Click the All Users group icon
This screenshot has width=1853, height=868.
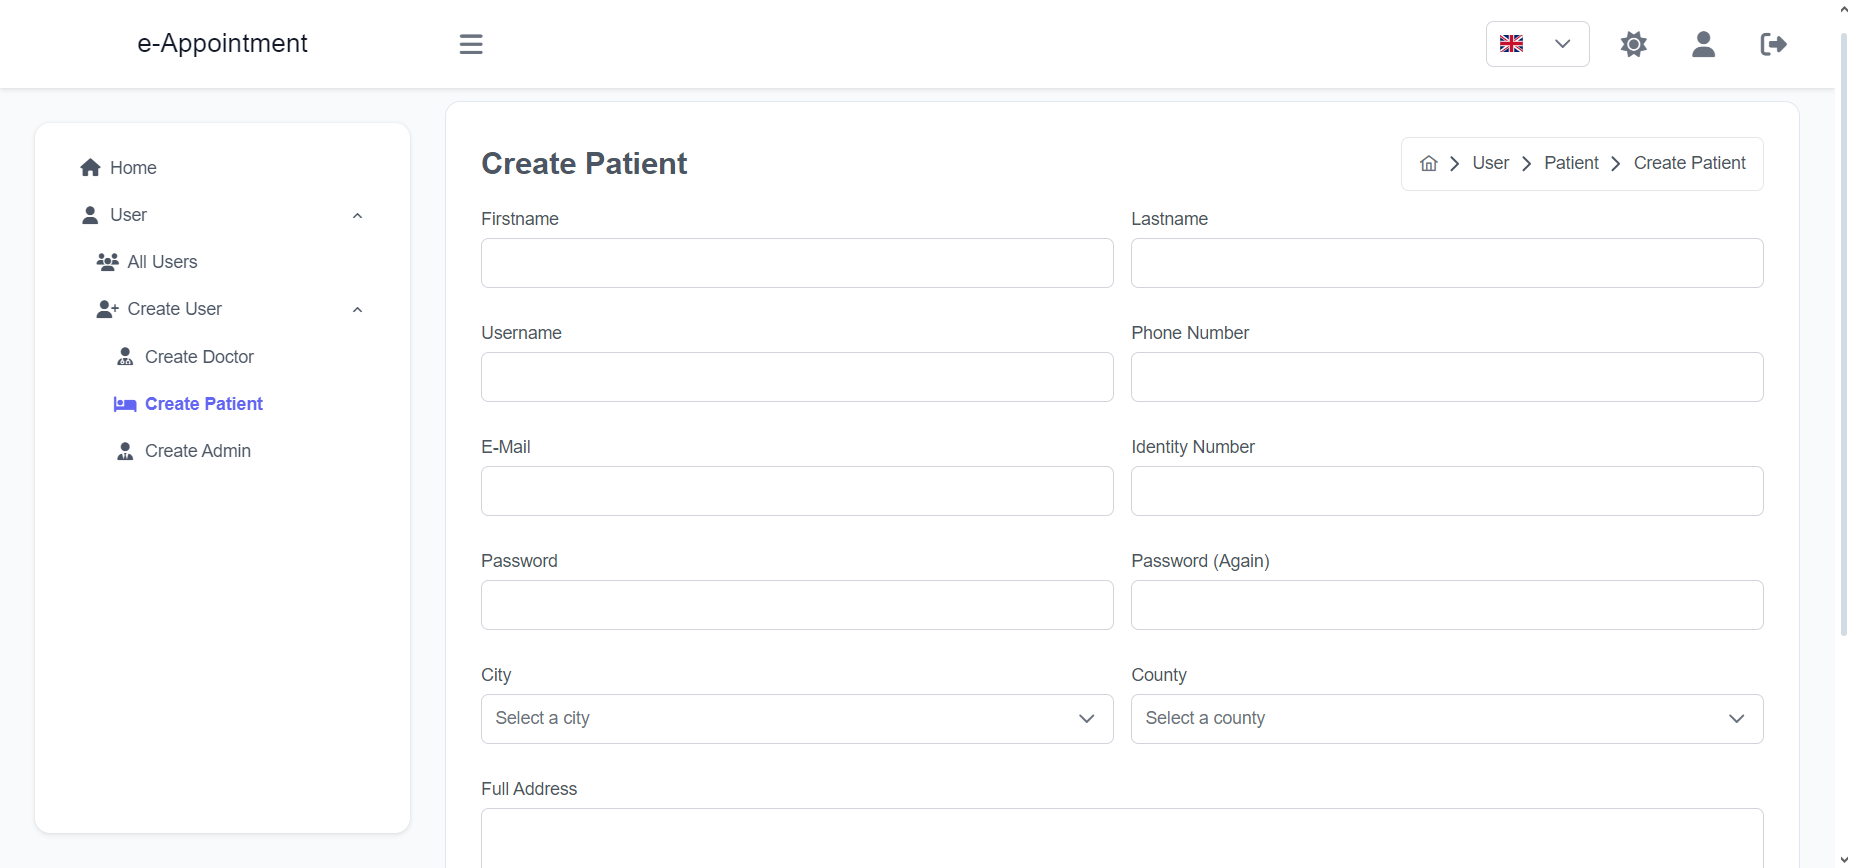click(108, 262)
